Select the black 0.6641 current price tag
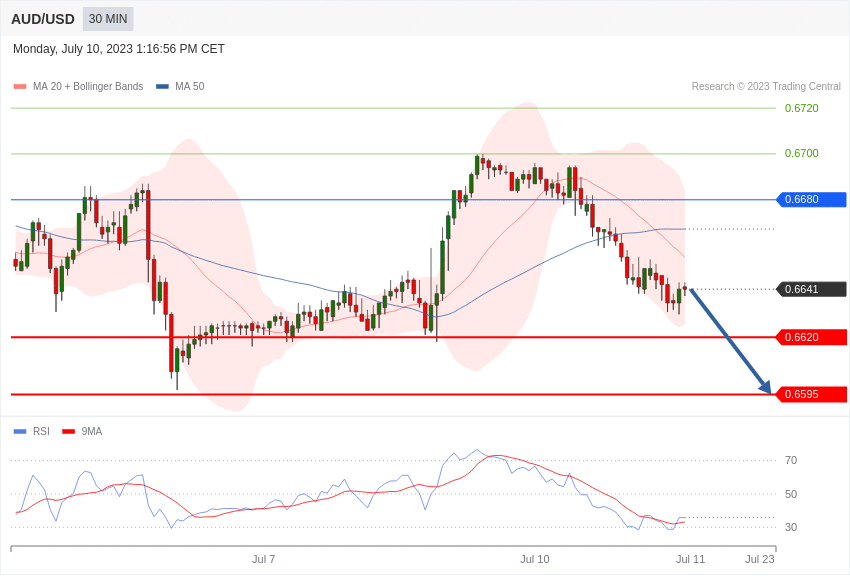The image size is (850, 576). 812,289
